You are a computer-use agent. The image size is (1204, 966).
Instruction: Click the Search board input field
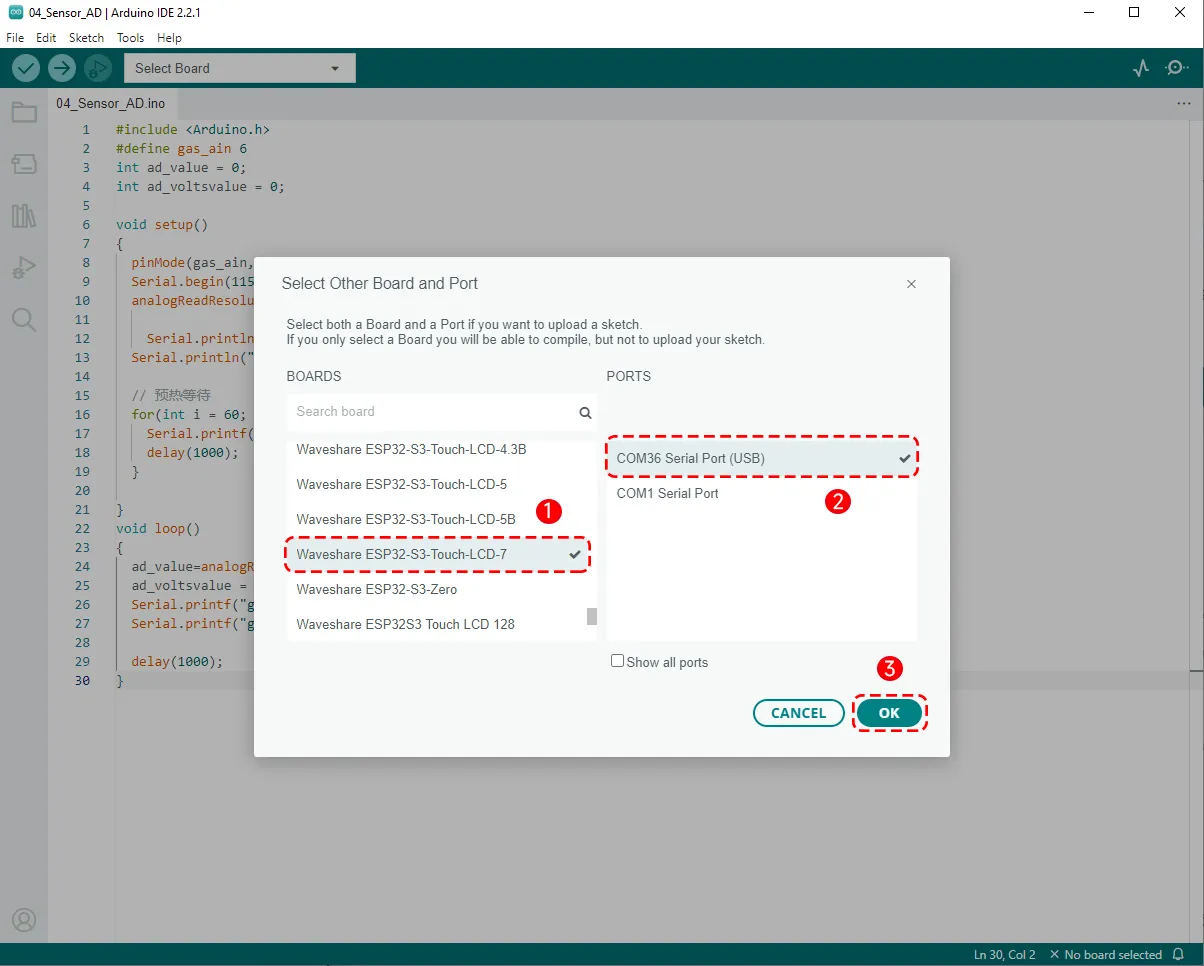click(x=435, y=412)
